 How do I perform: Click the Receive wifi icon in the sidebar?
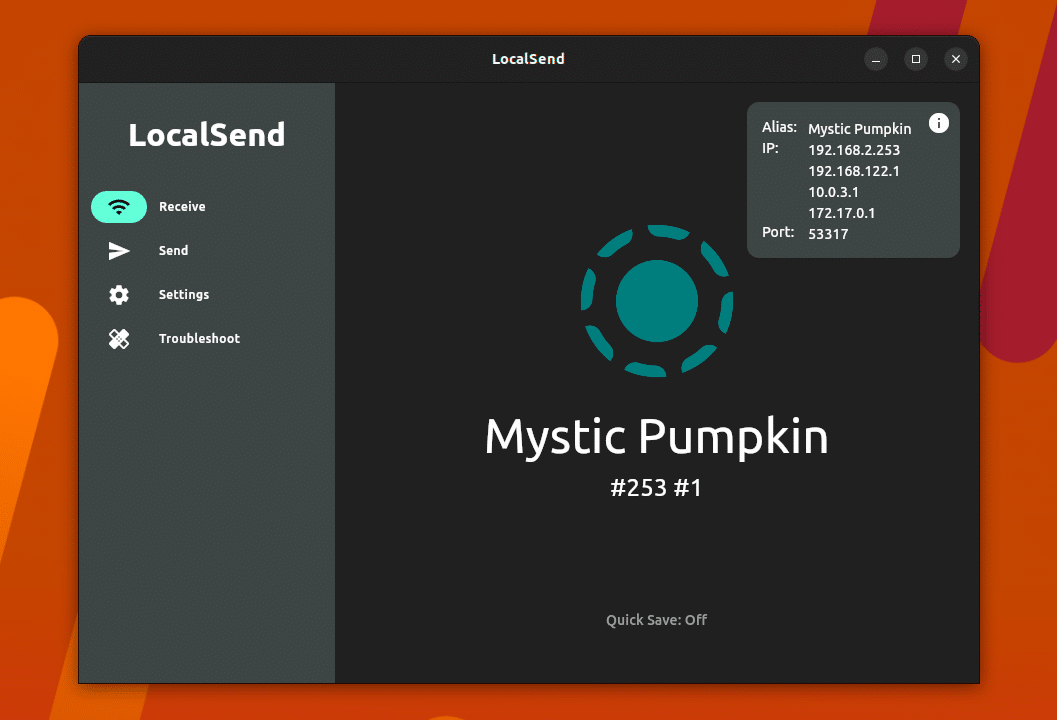(119, 207)
